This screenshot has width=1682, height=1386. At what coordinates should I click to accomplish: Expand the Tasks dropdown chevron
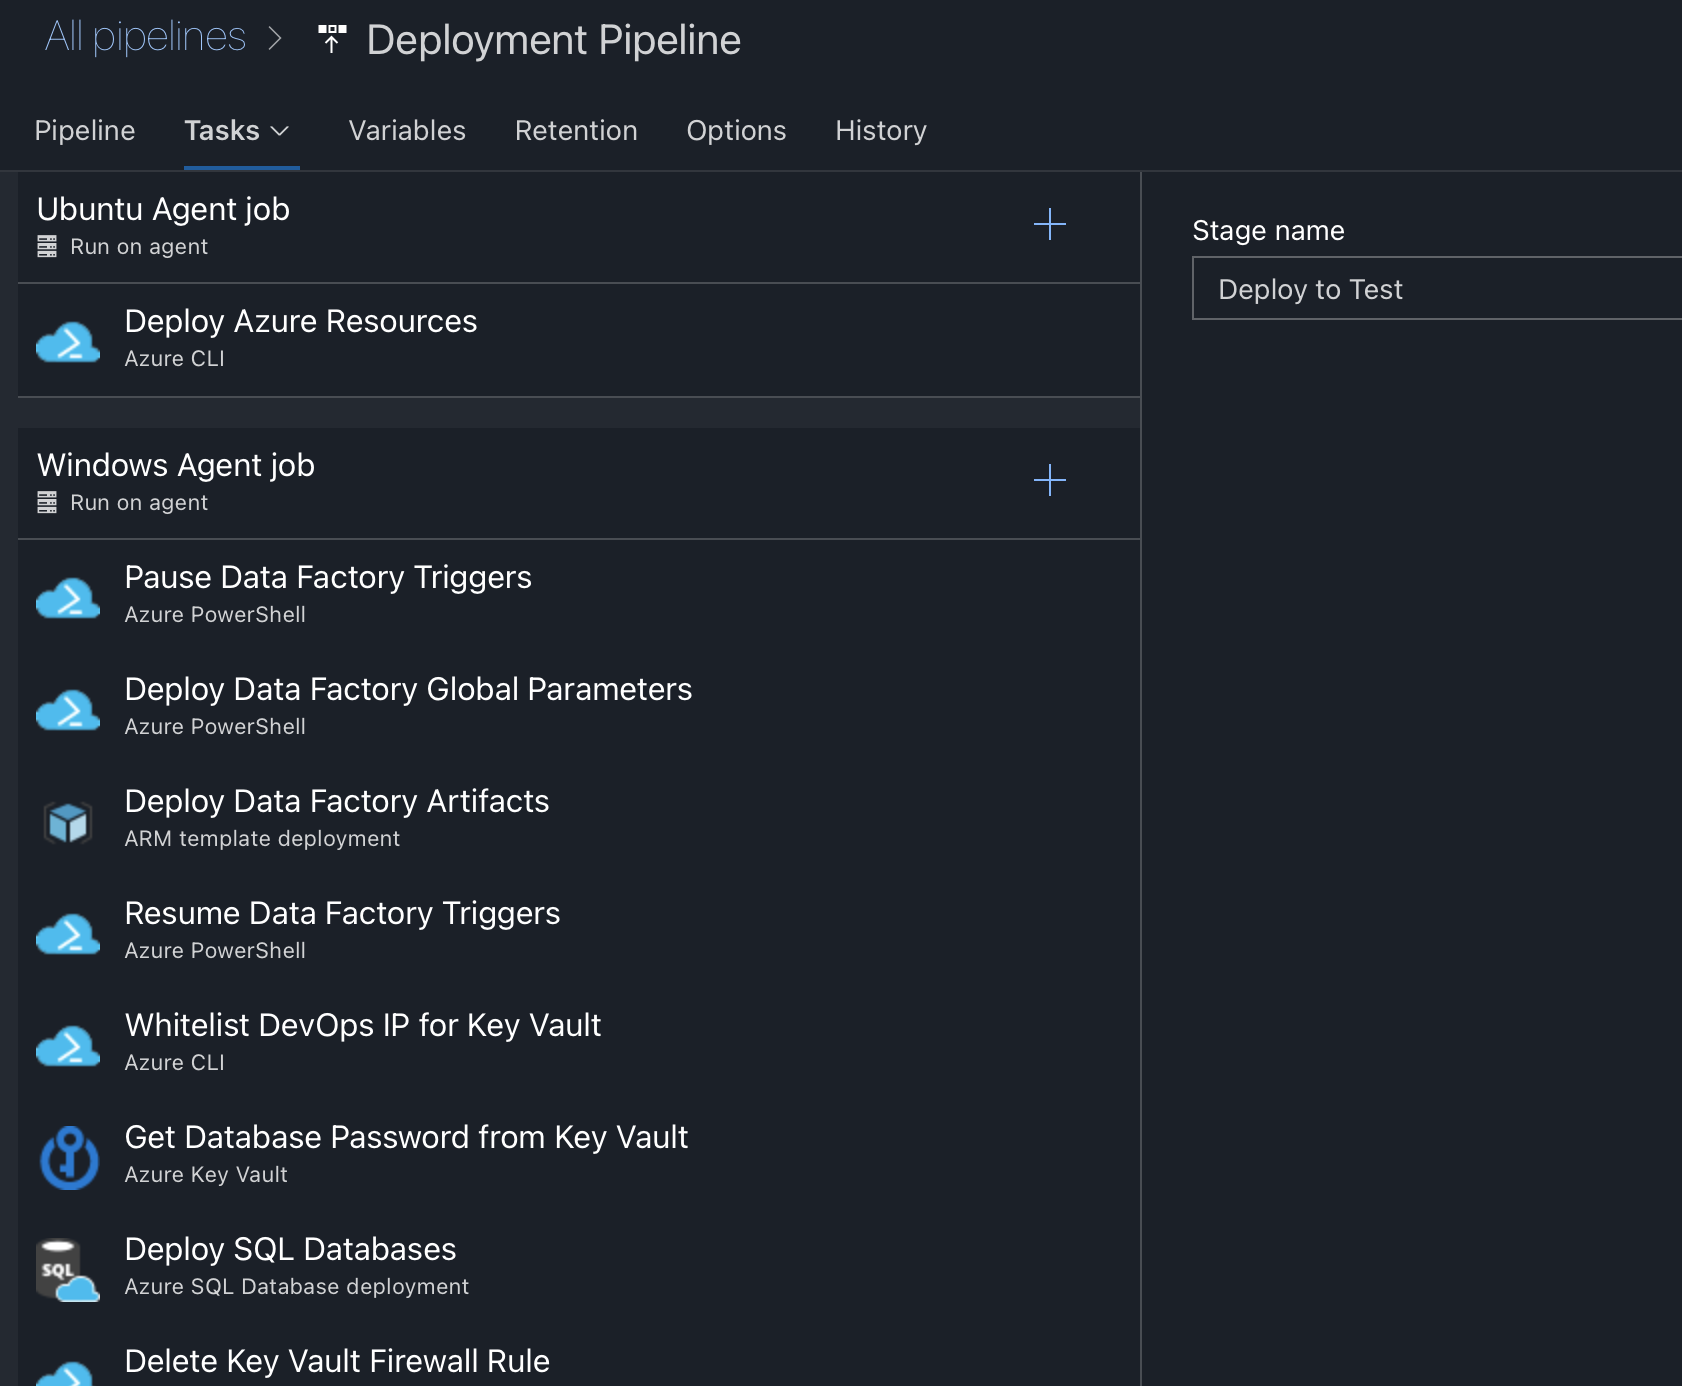pos(281,132)
